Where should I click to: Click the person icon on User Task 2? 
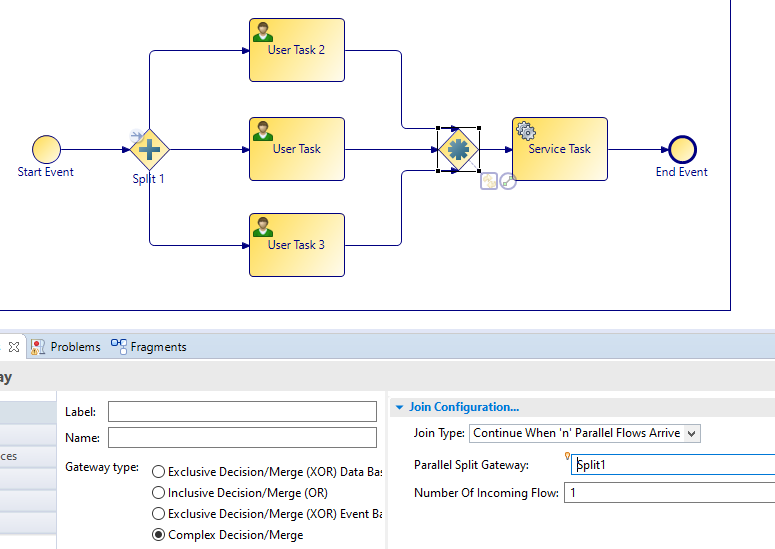[x=263, y=31]
